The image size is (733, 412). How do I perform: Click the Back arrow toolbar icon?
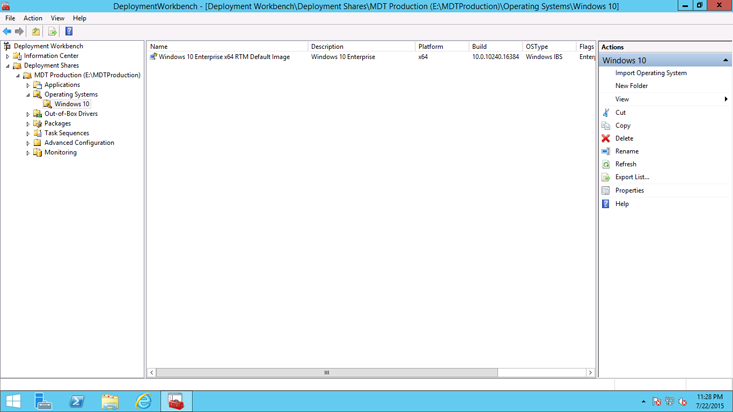click(7, 32)
